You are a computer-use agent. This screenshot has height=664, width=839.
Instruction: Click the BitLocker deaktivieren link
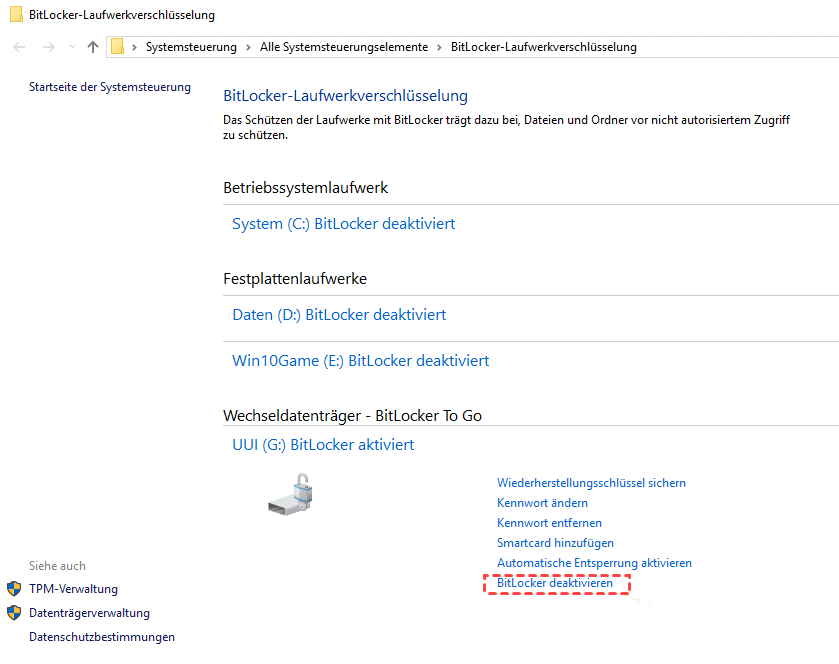tap(555, 583)
